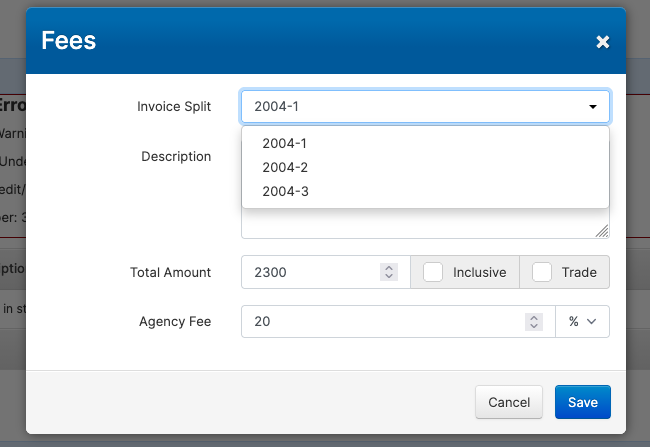Close the Fees dialog with X
Image resolution: width=650 pixels, height=447 pixels.
tap(602, 42)
